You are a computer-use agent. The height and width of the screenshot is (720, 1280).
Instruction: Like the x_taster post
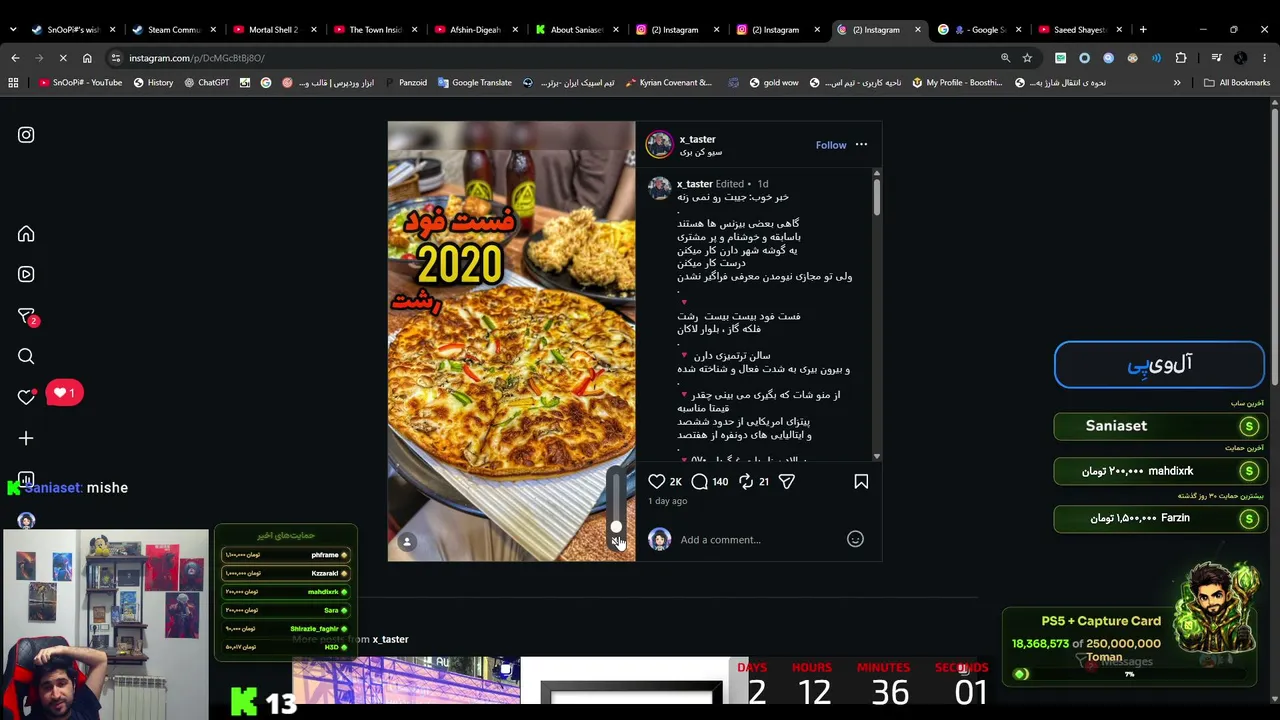657,482
